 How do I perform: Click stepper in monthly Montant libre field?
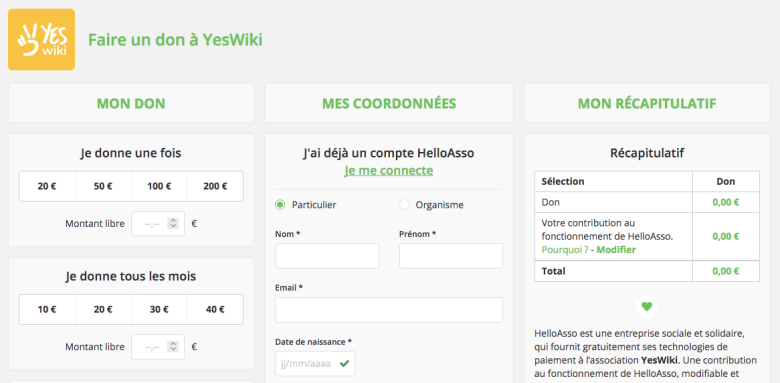173,347
